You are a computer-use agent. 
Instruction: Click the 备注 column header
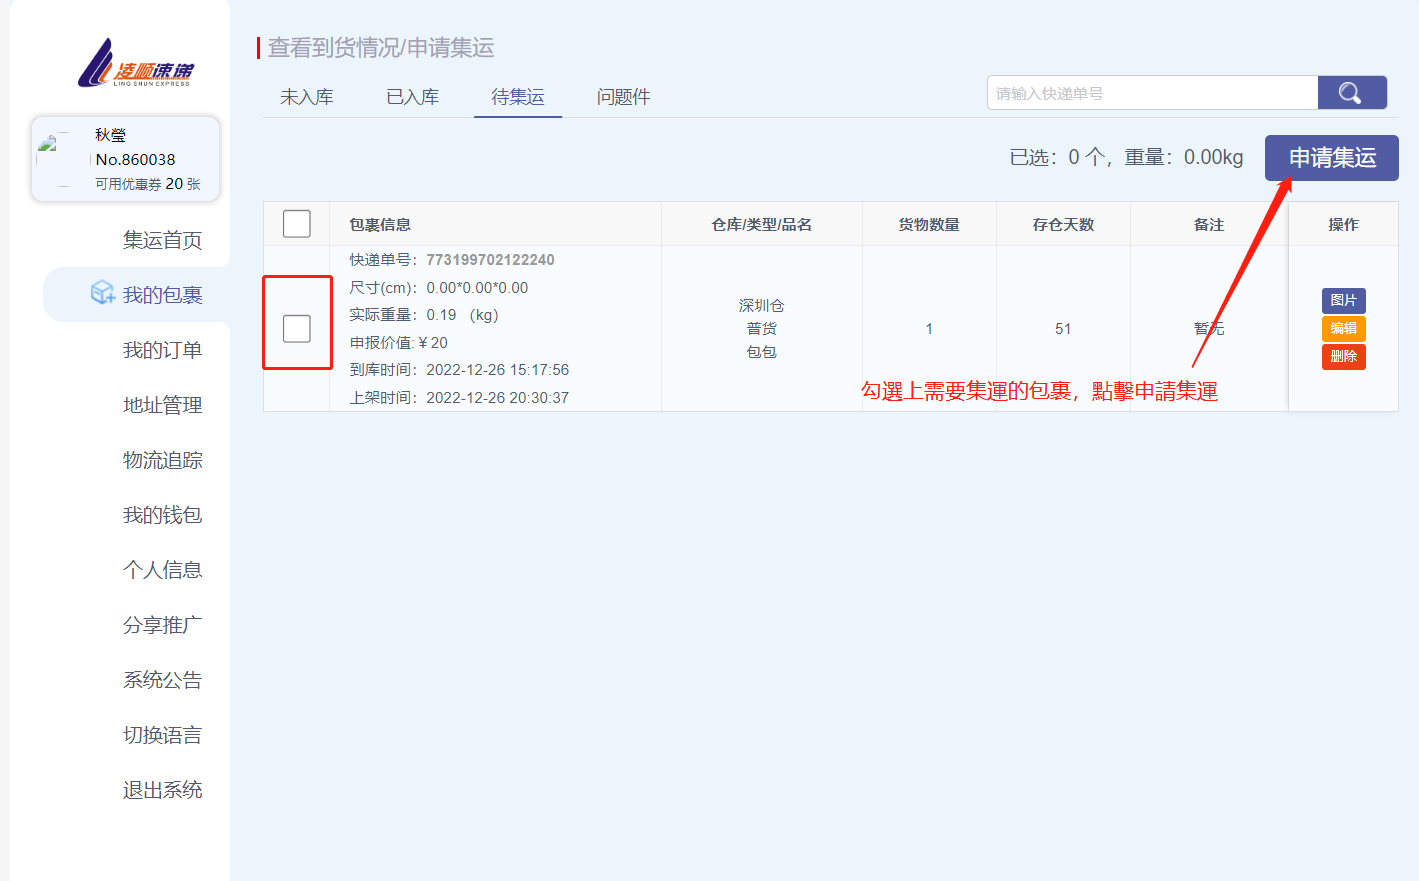coord(1209,225)
